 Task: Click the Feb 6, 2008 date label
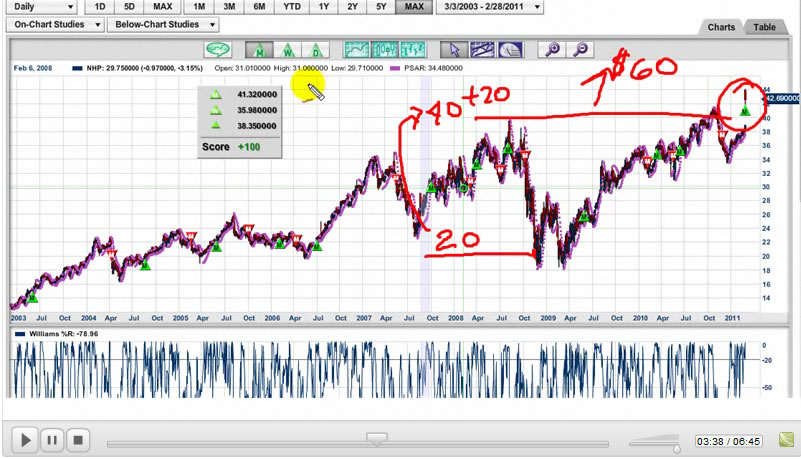pyautogui.click(x=33, y=68)
